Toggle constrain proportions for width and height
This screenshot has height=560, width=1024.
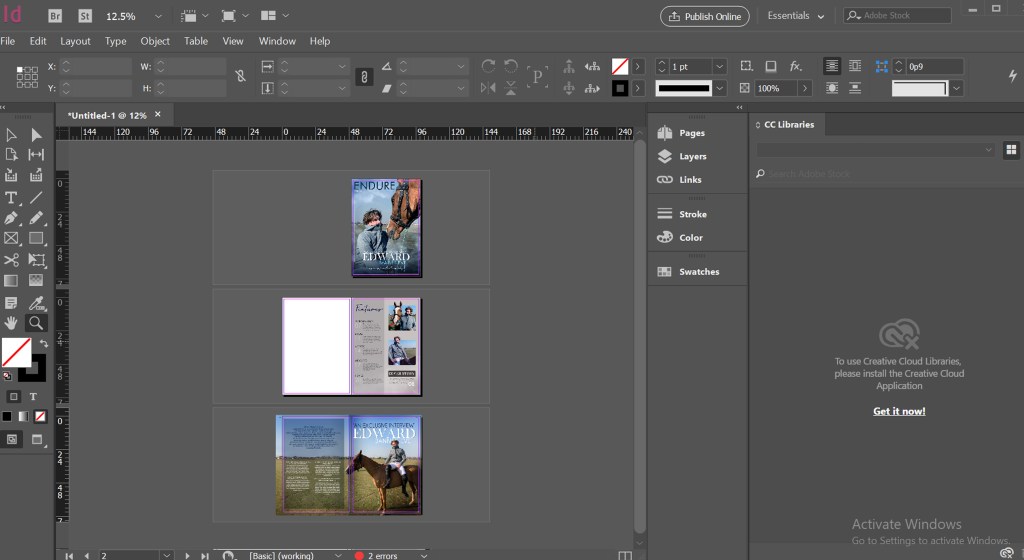click(240, 76)
